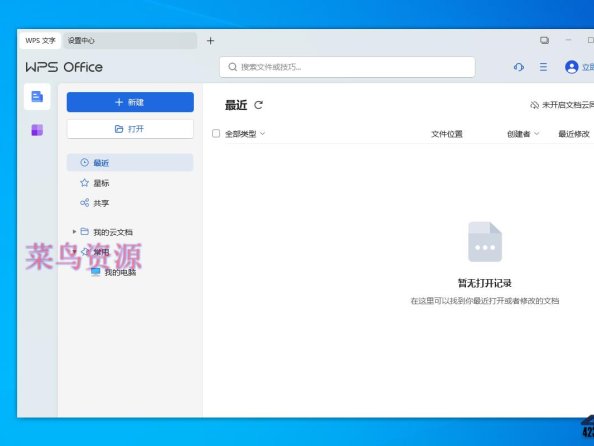Click the search files input field
Image resolution: width=594 pixels, height=446 pixels.
click(x=347, y=67)
